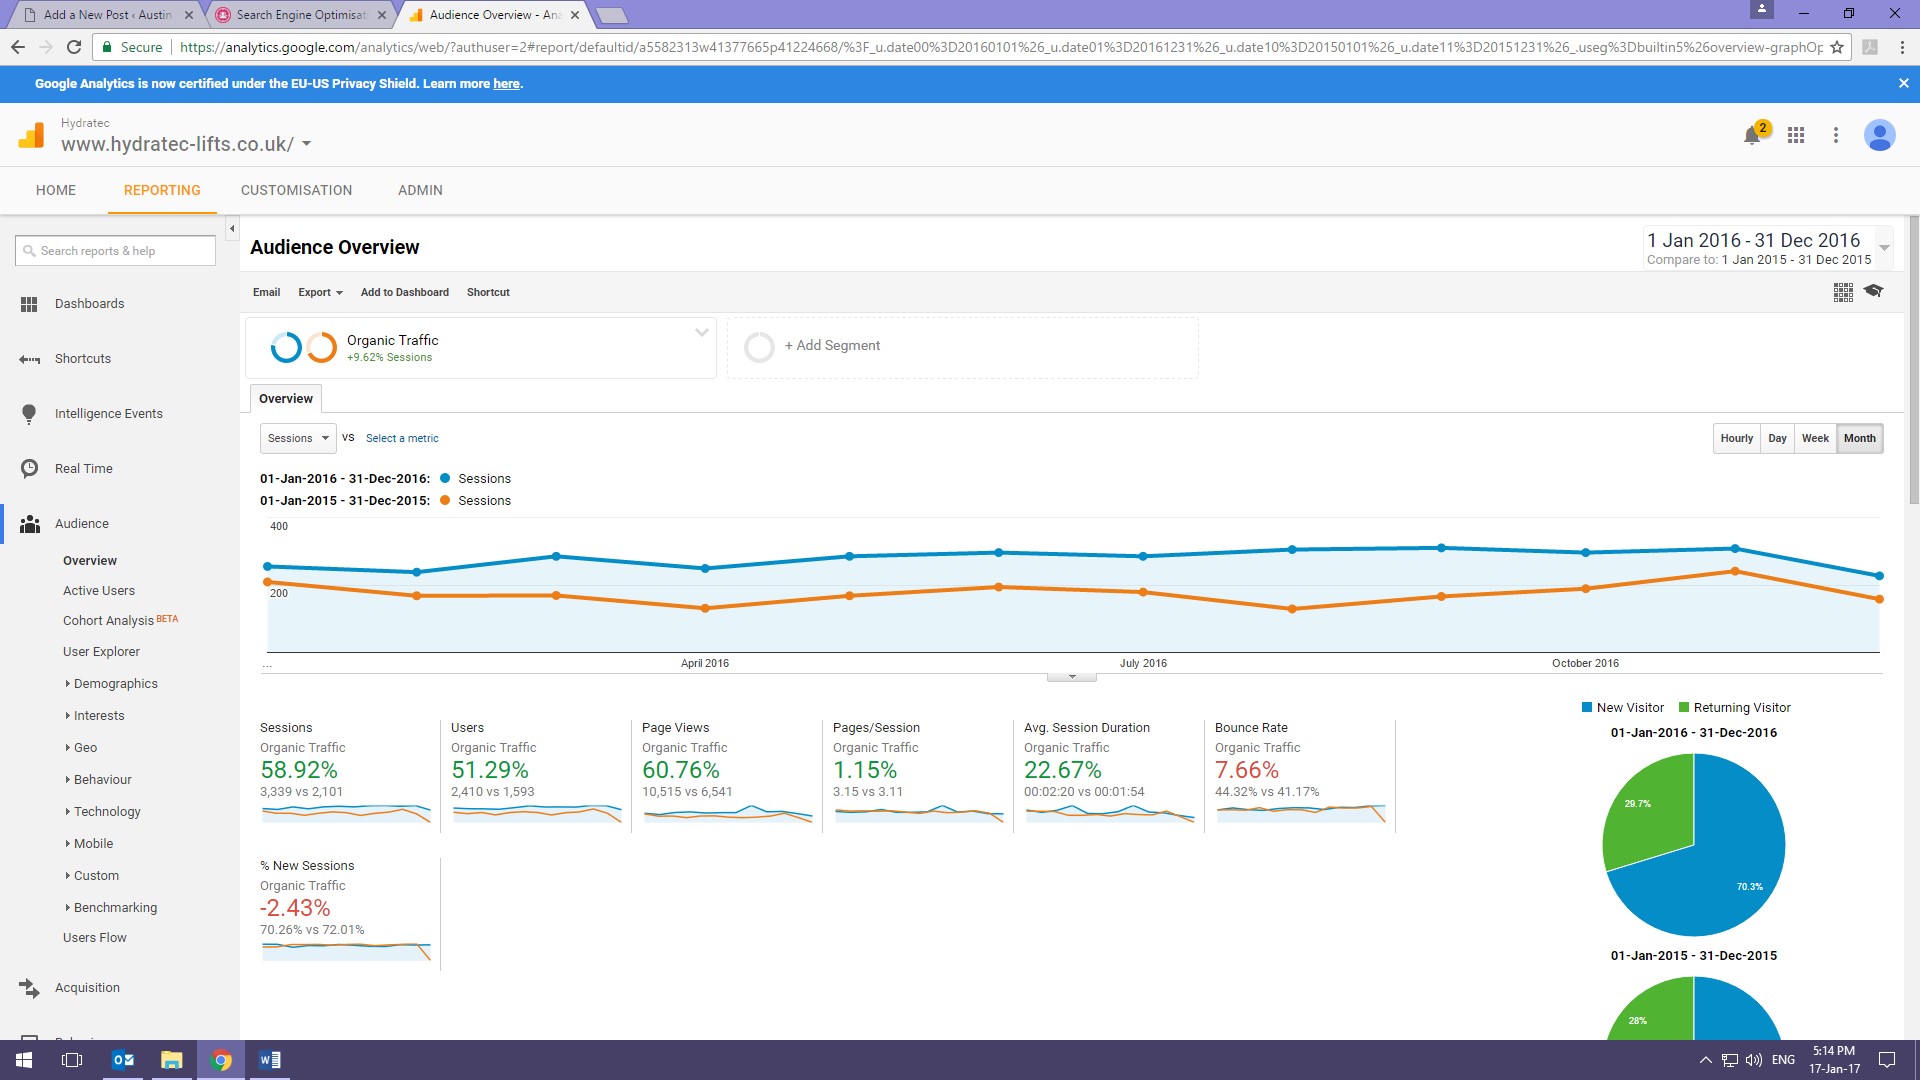Open the Chrome menu three dots
Screen dimensions: 1920x1080
pyautogui.click(x=1902, y=47)
